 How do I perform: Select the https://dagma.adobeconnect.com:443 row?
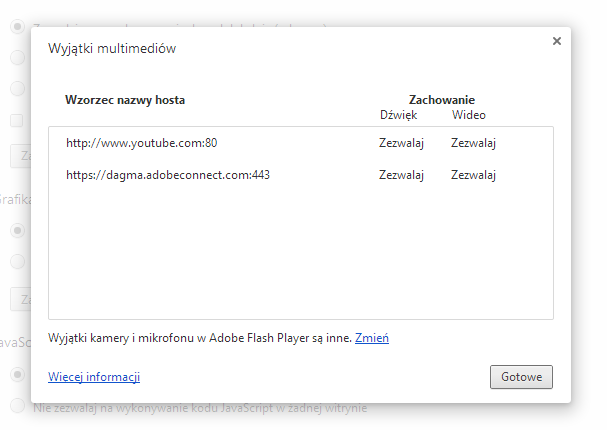(x=301, y=175)
